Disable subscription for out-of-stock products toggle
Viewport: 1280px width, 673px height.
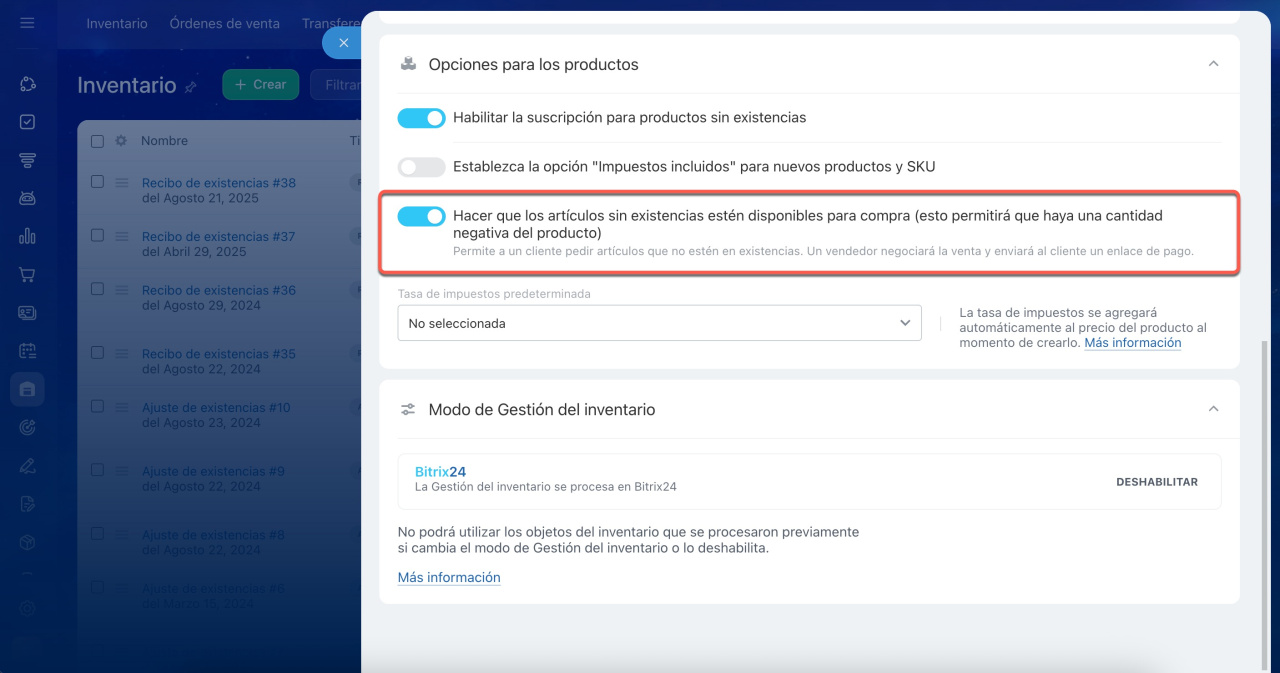pyautogui.click(x=421, y=118)
